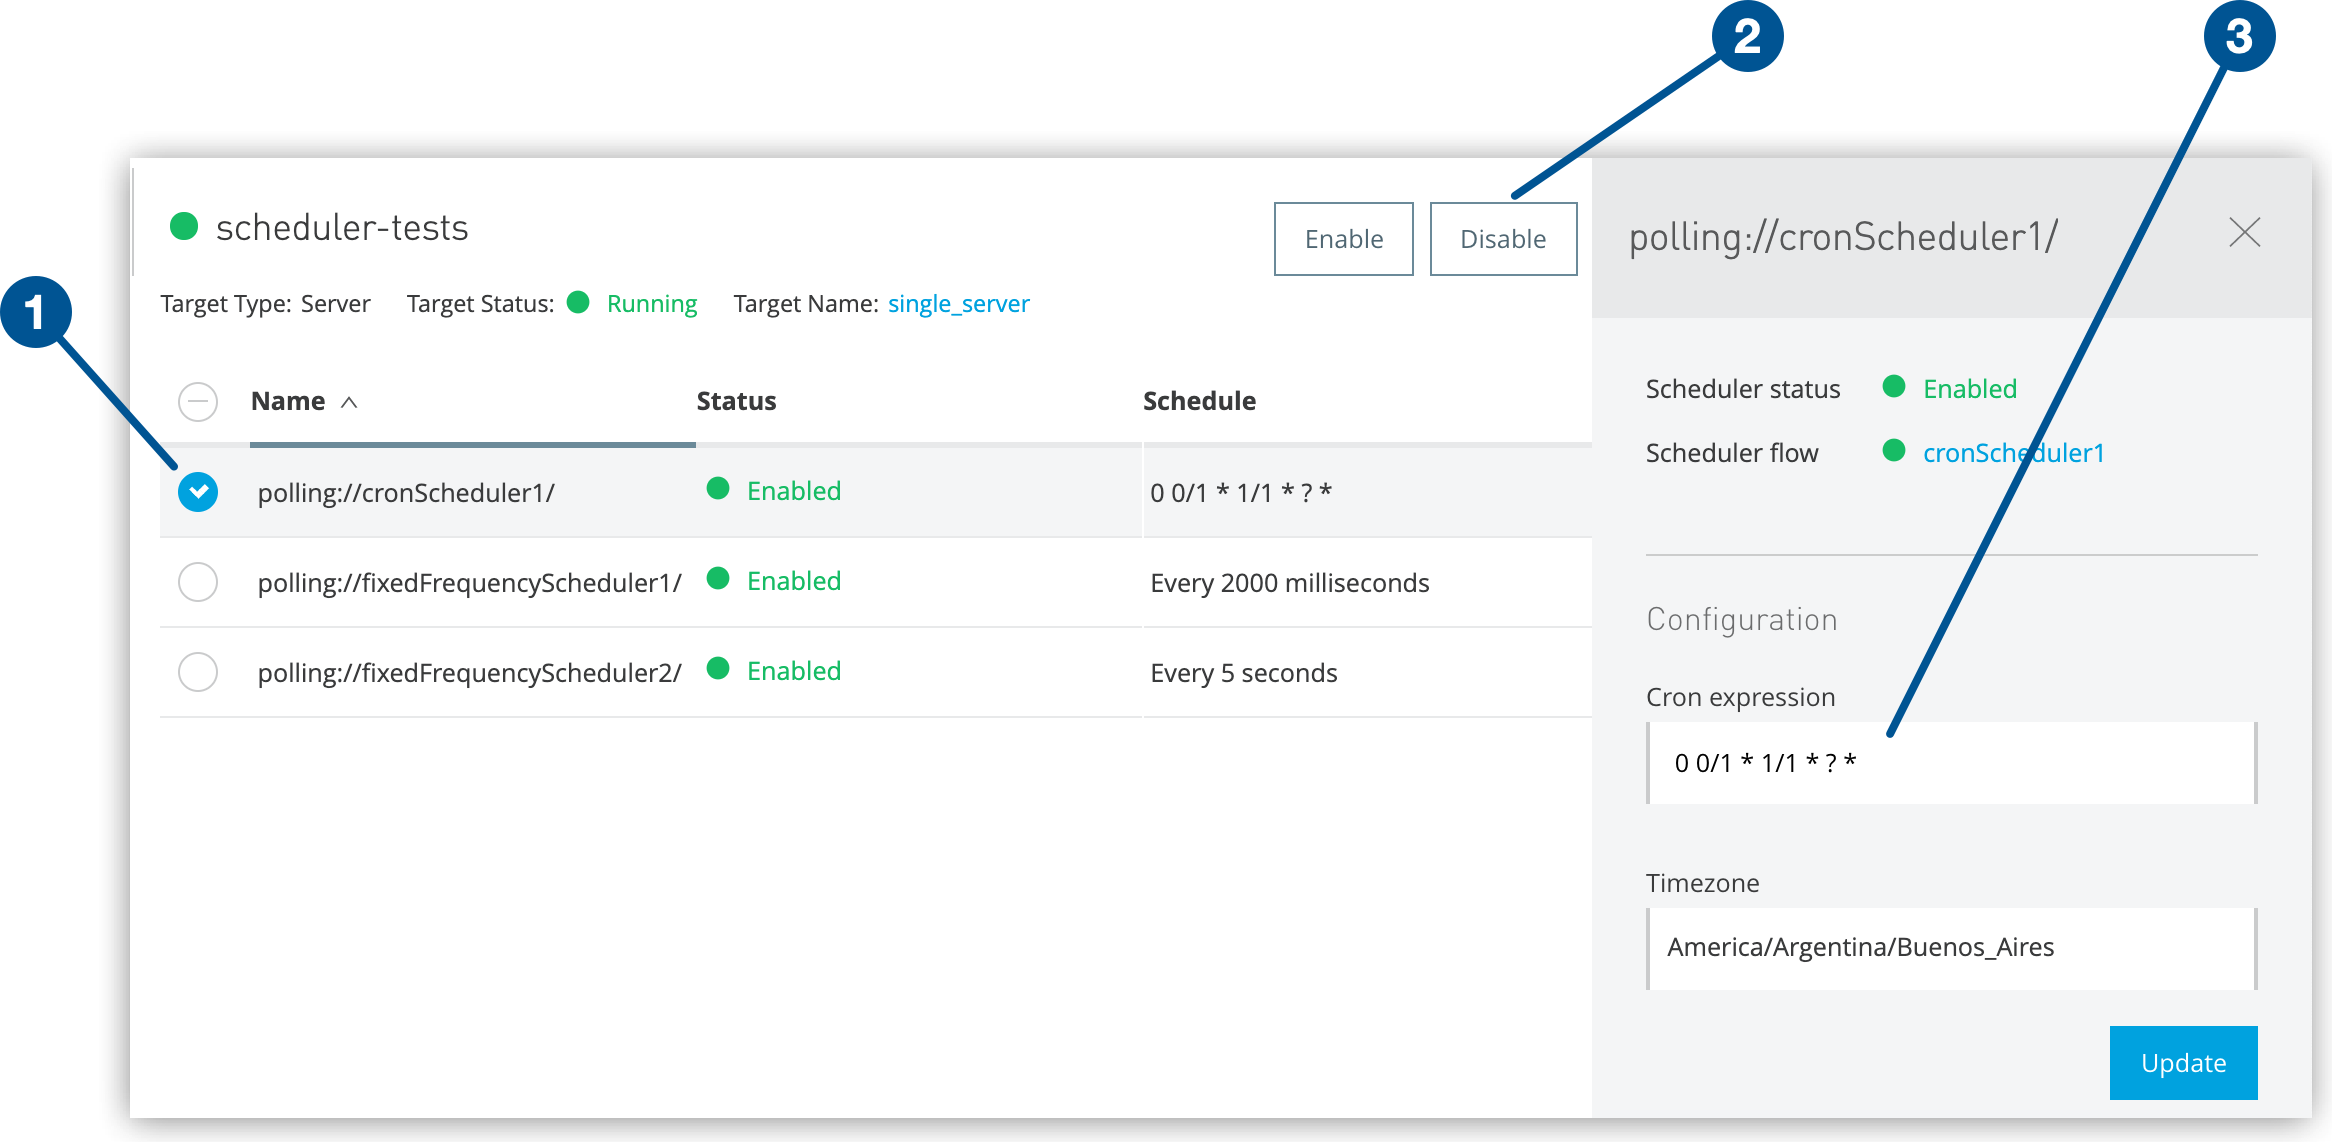Click the Schedule column header
Screen dimensions: 2332x1142
[x=1199, y=401]
